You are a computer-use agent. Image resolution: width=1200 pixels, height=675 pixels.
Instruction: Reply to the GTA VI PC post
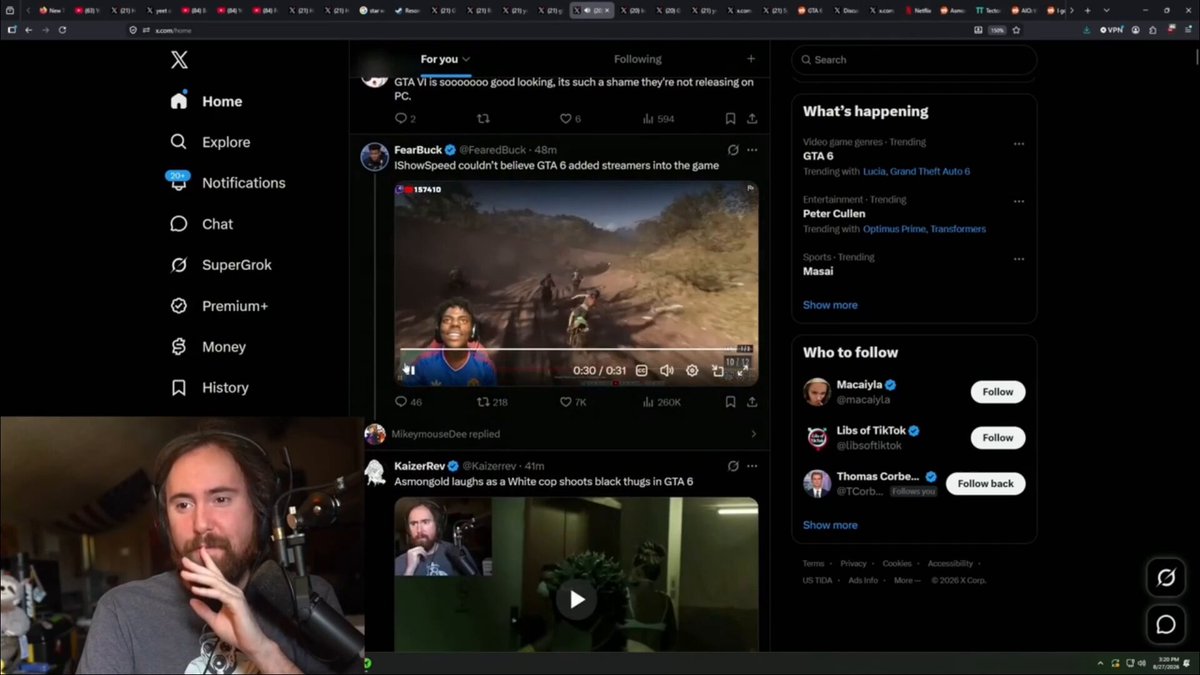[405, 118]
